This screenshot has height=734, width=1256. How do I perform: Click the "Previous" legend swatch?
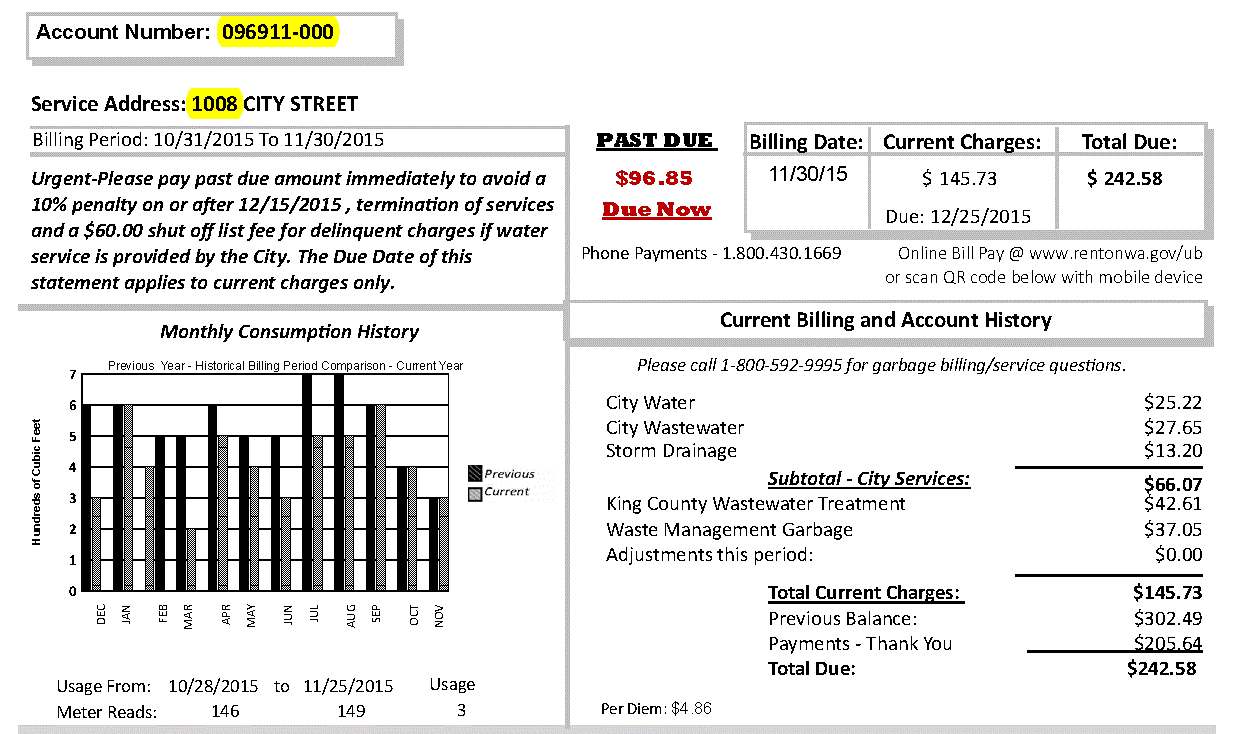[475, 474]
